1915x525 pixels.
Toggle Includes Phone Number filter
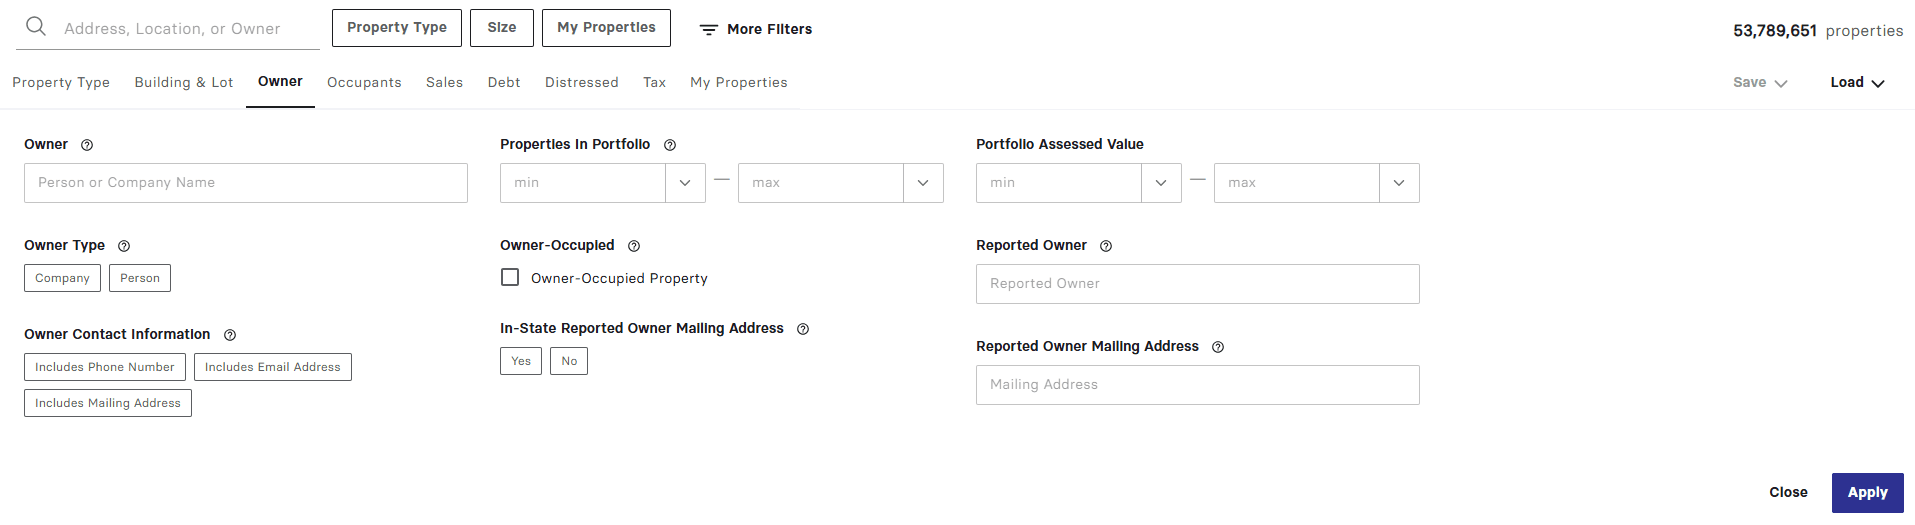[x=105, y=367]
